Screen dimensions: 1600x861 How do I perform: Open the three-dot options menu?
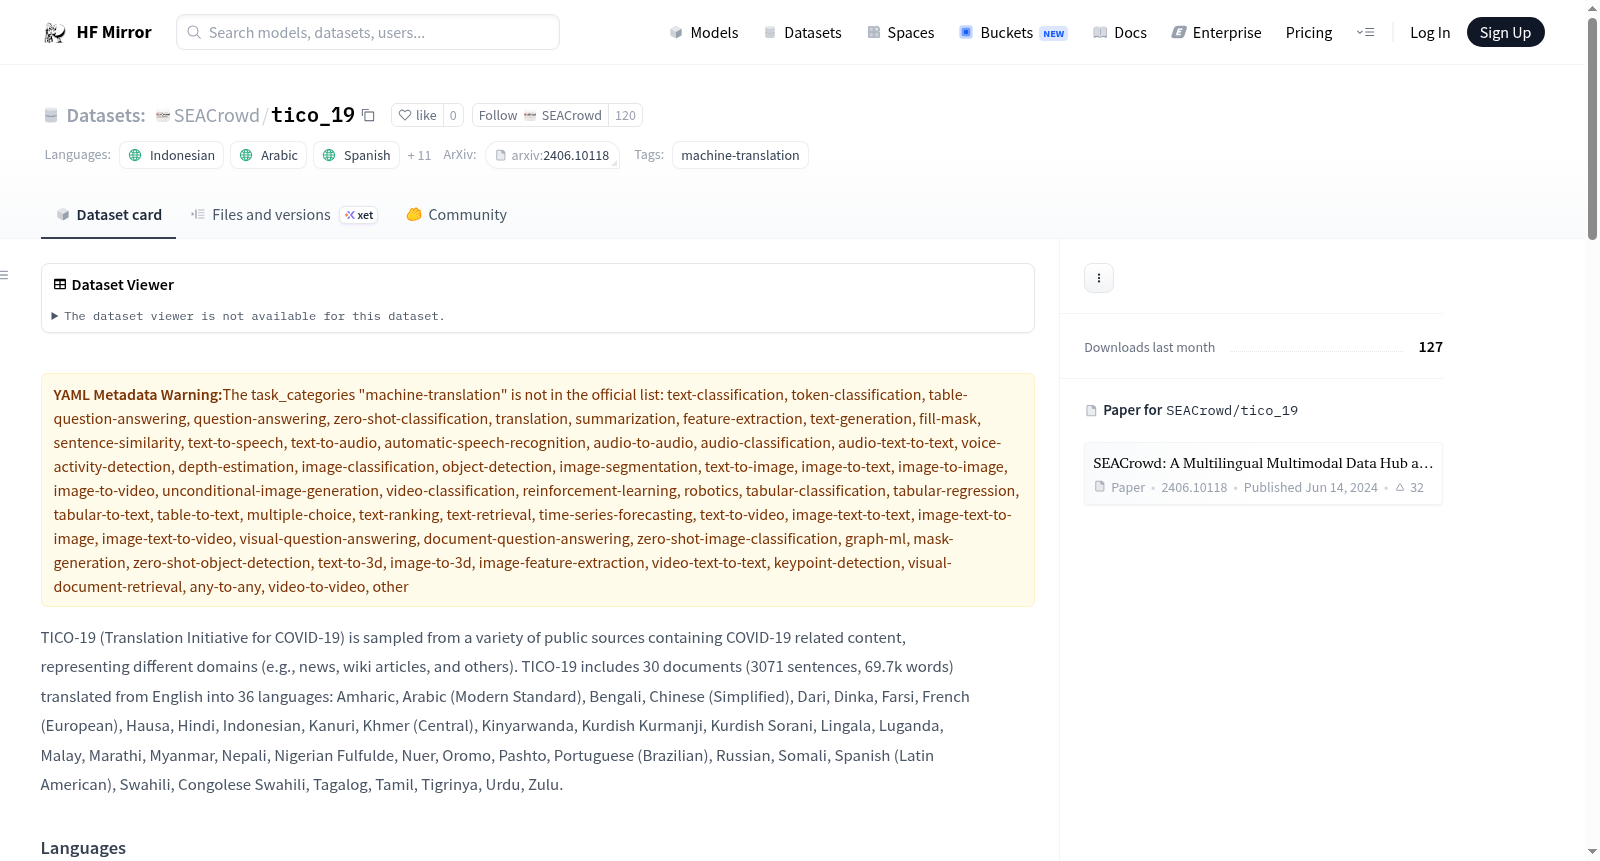[1099, 278]
